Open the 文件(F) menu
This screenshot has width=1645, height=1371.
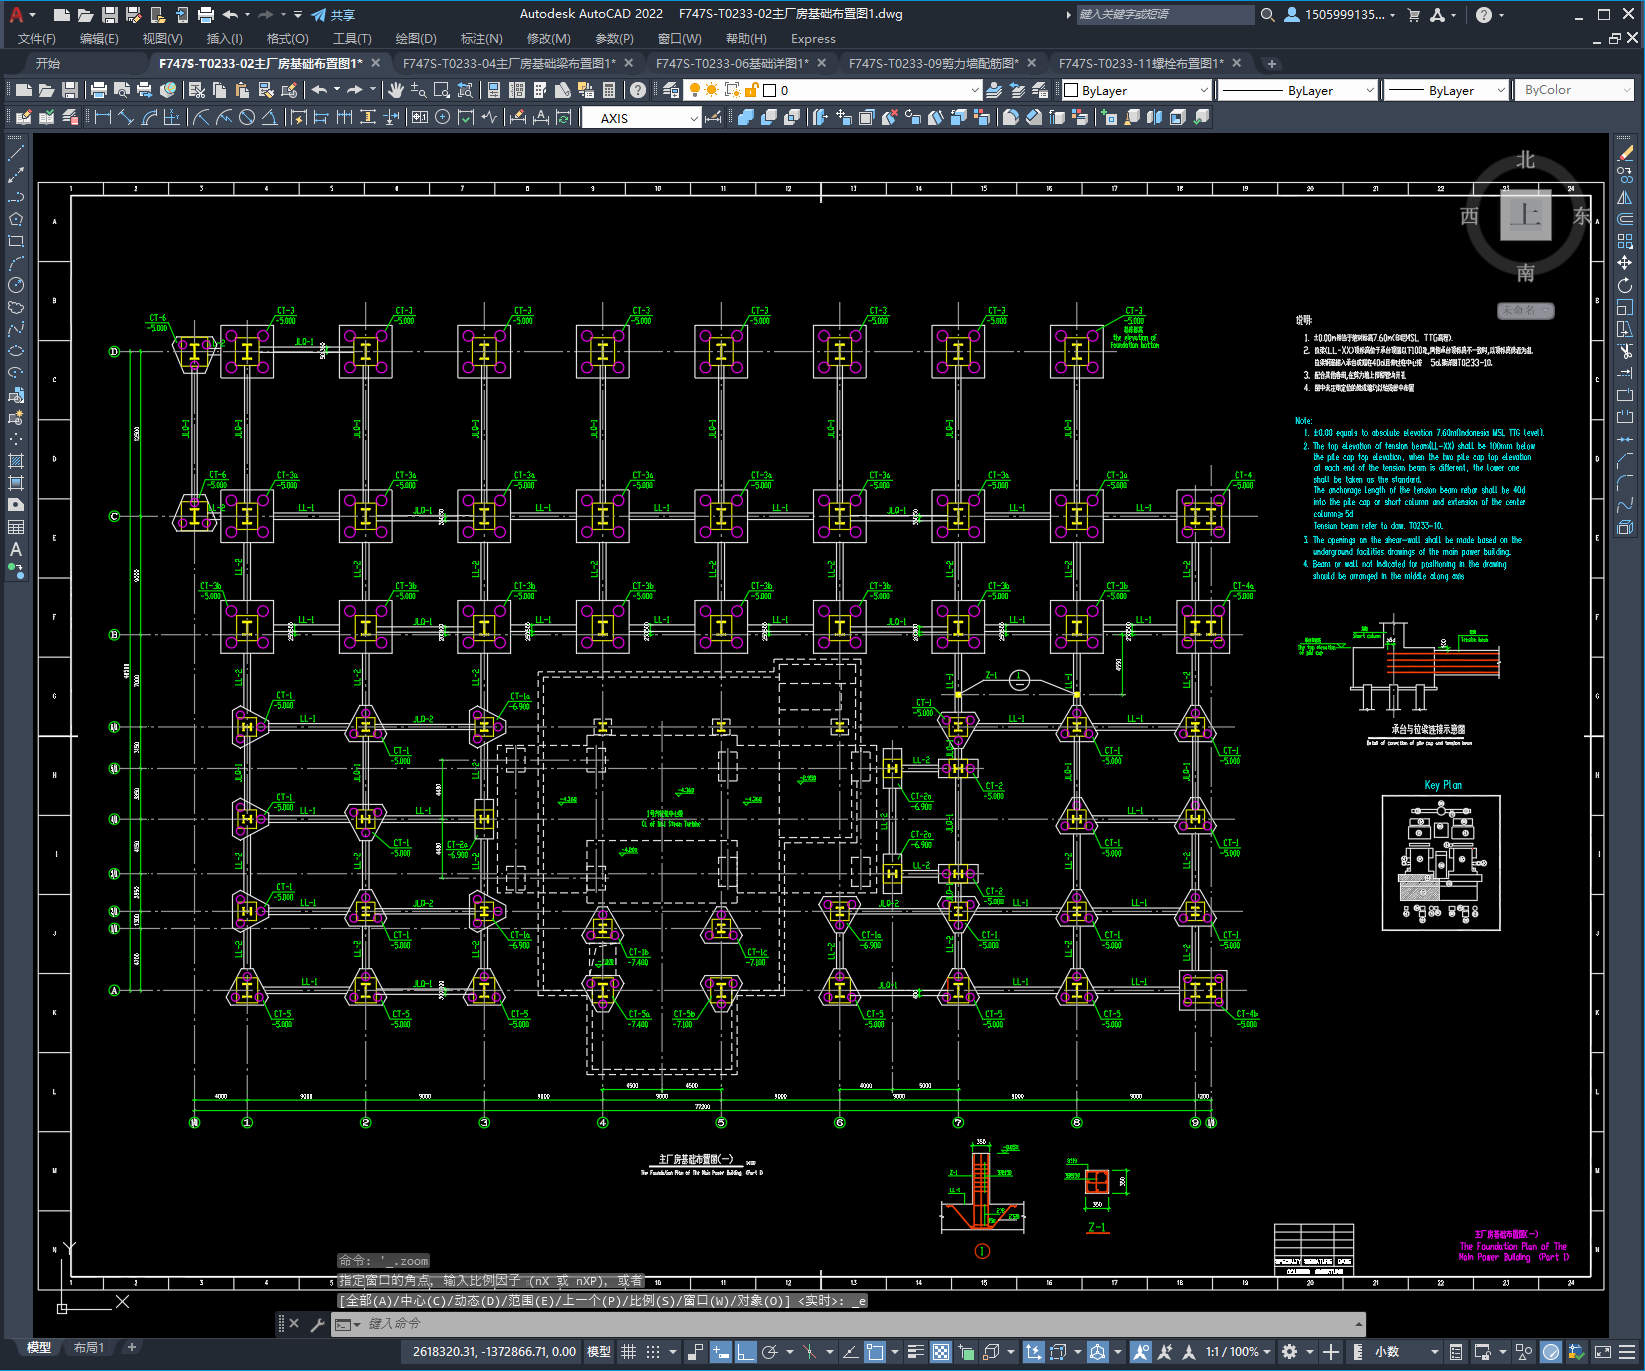pyautogui.click(x=37, y=39)
